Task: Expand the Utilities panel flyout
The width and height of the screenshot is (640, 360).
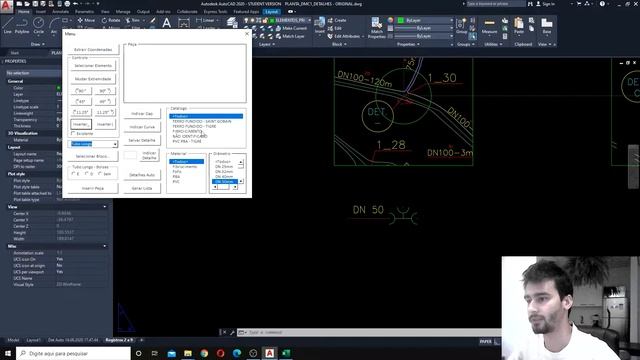Action: click(492, 44)
